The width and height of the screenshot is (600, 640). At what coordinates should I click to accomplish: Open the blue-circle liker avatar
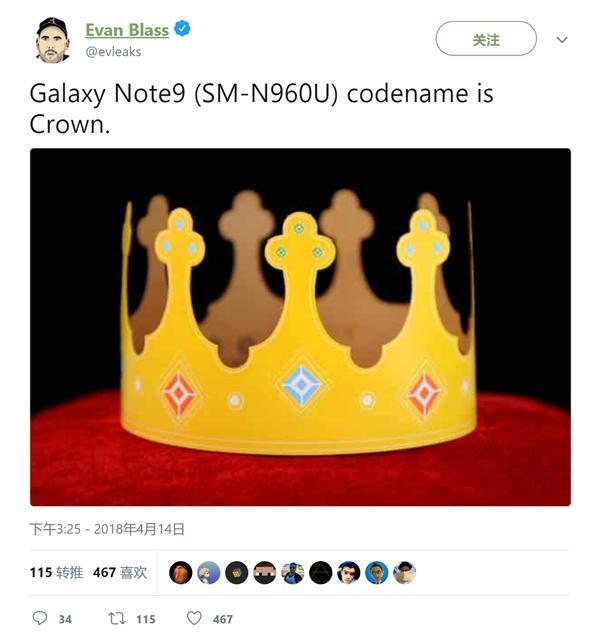[376, 572]
